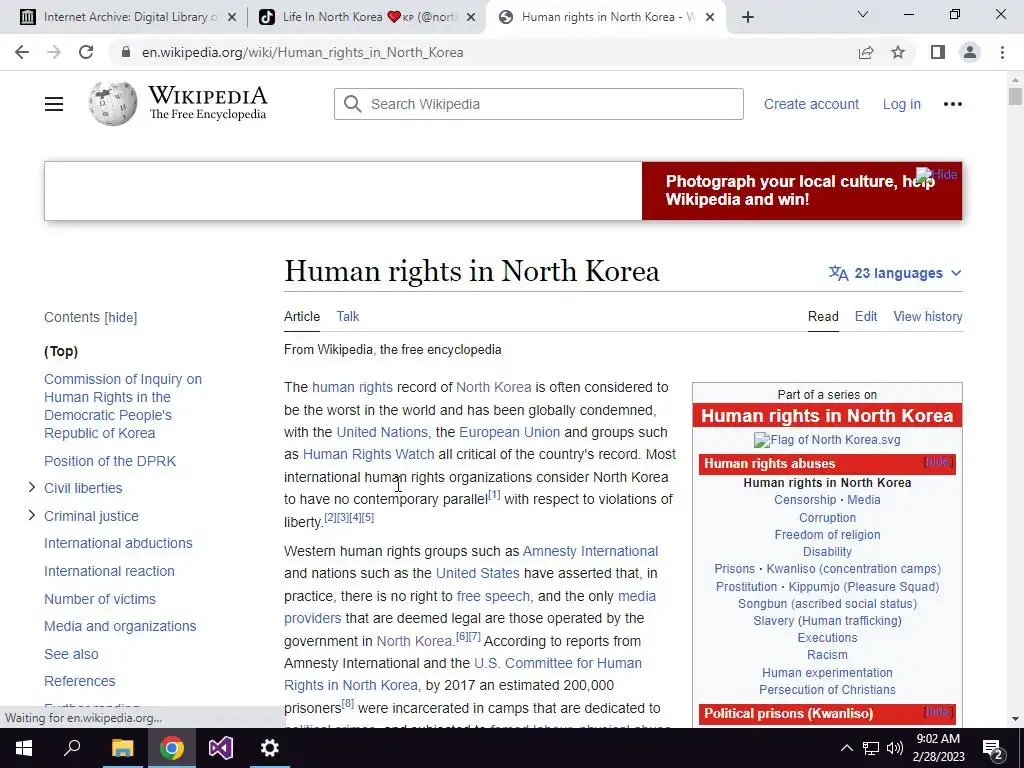This screenshot has height=768, width=1024.
Task: Hide the banner via Hide link
Action: (x=938, y=174)
